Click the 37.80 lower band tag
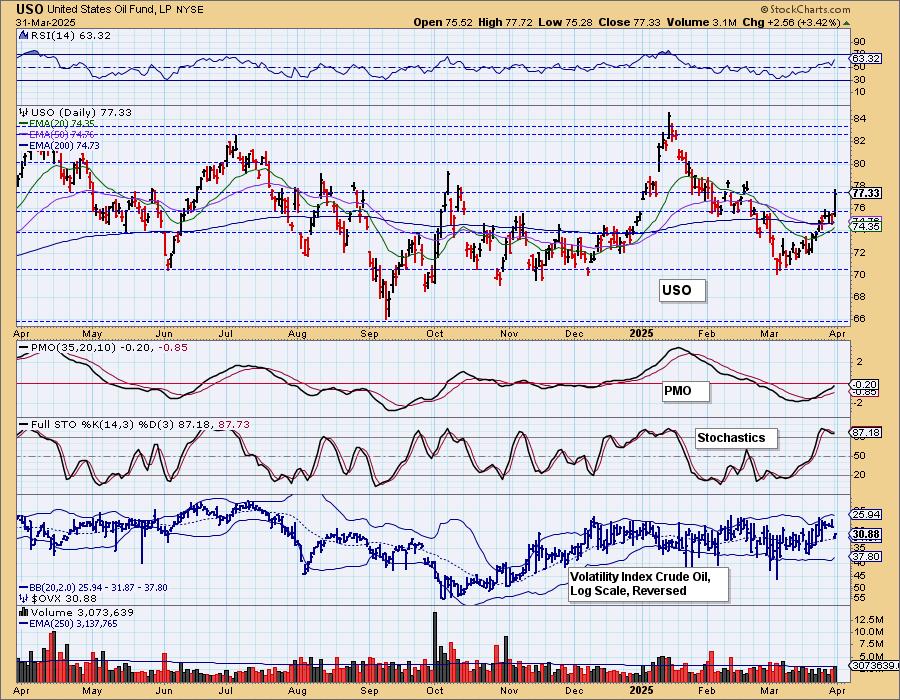Screen dimensions: 900x700 pos(867,557)
